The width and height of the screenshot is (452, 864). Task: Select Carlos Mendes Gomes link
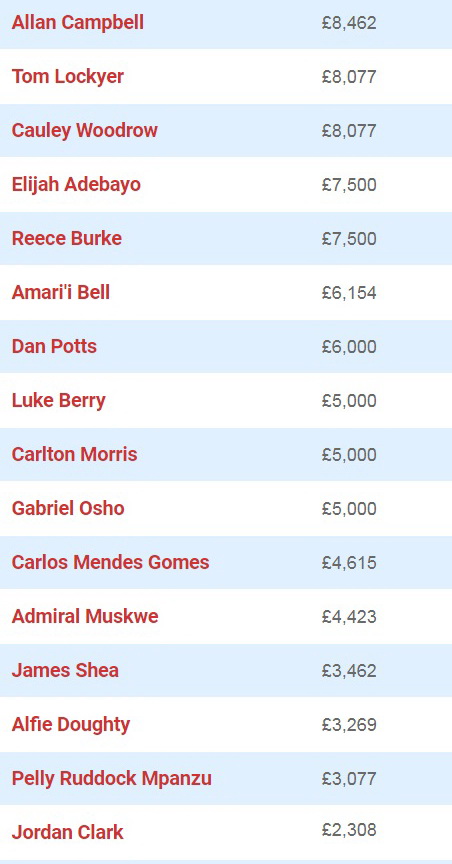[x=111, y=562]
